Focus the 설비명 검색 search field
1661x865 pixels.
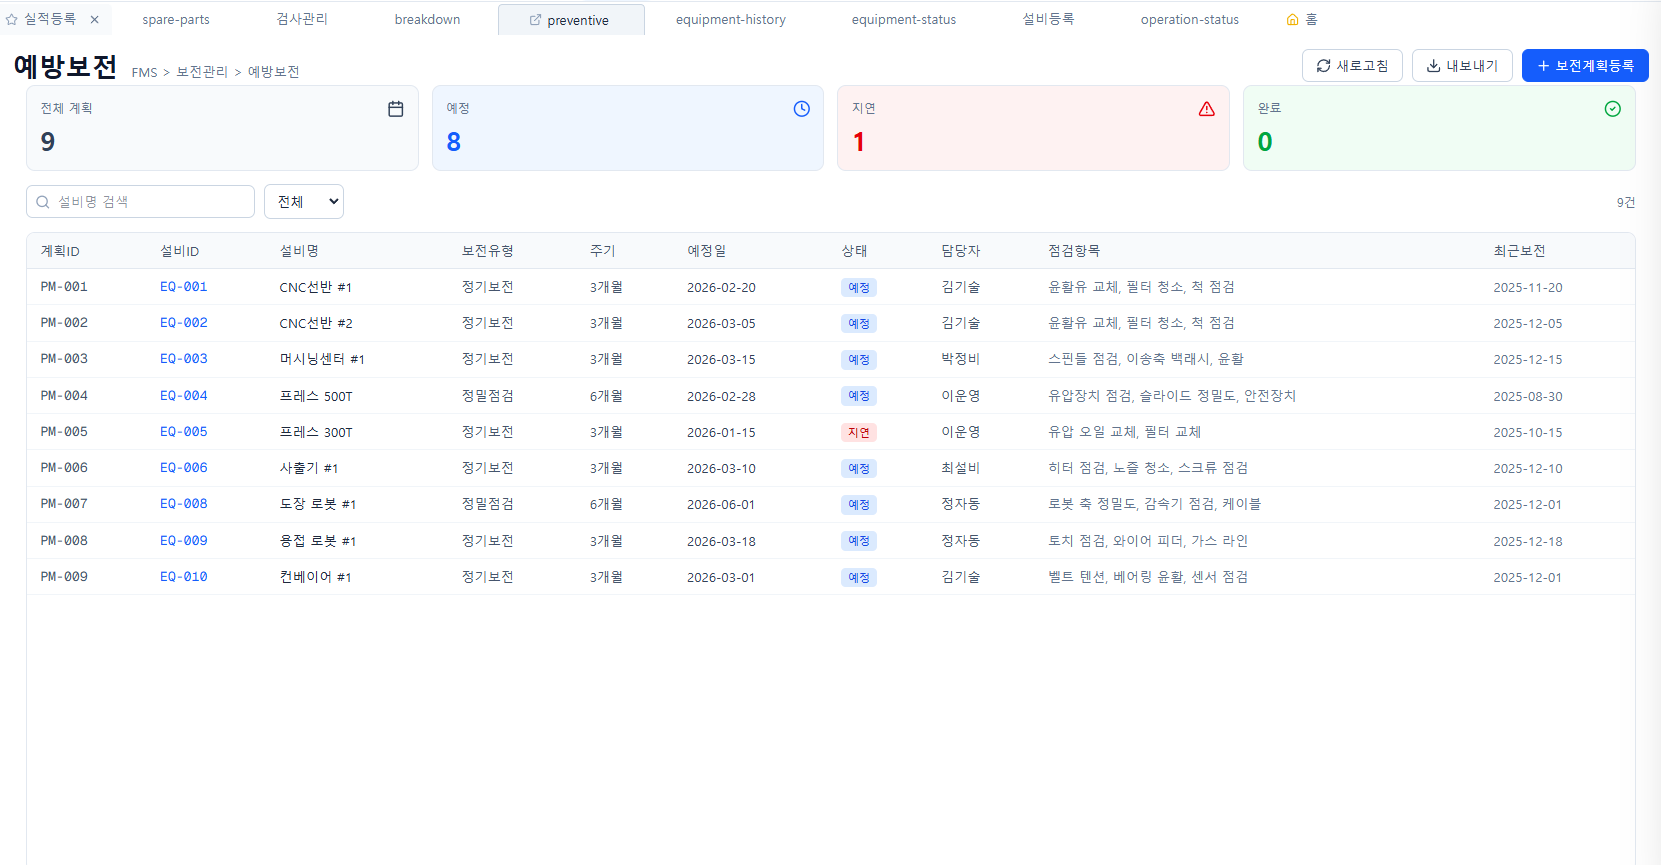(x=140, y=201)
